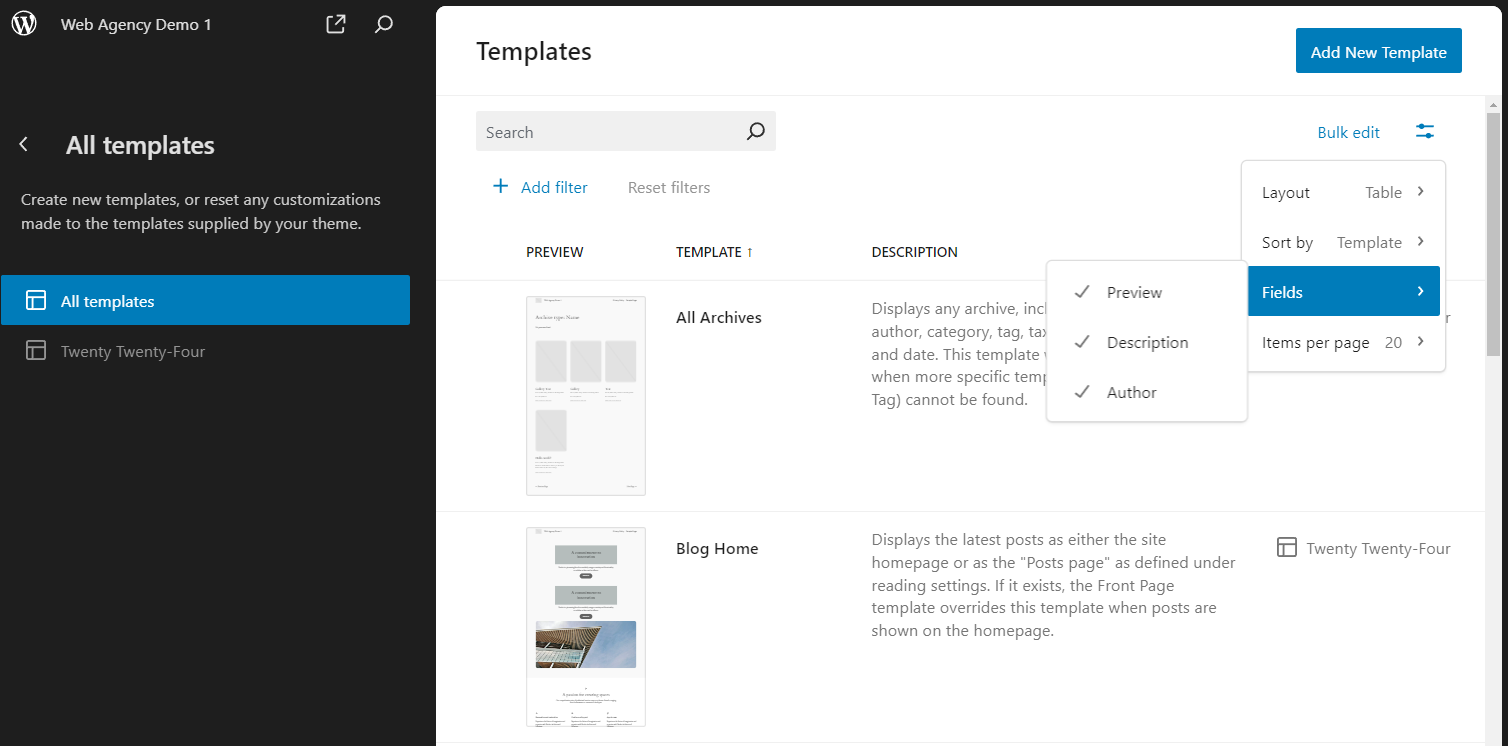The height and width of the screenshot is (746, 1508).
Task: Click the WordPress logo icon
Action: click(24, 24)
